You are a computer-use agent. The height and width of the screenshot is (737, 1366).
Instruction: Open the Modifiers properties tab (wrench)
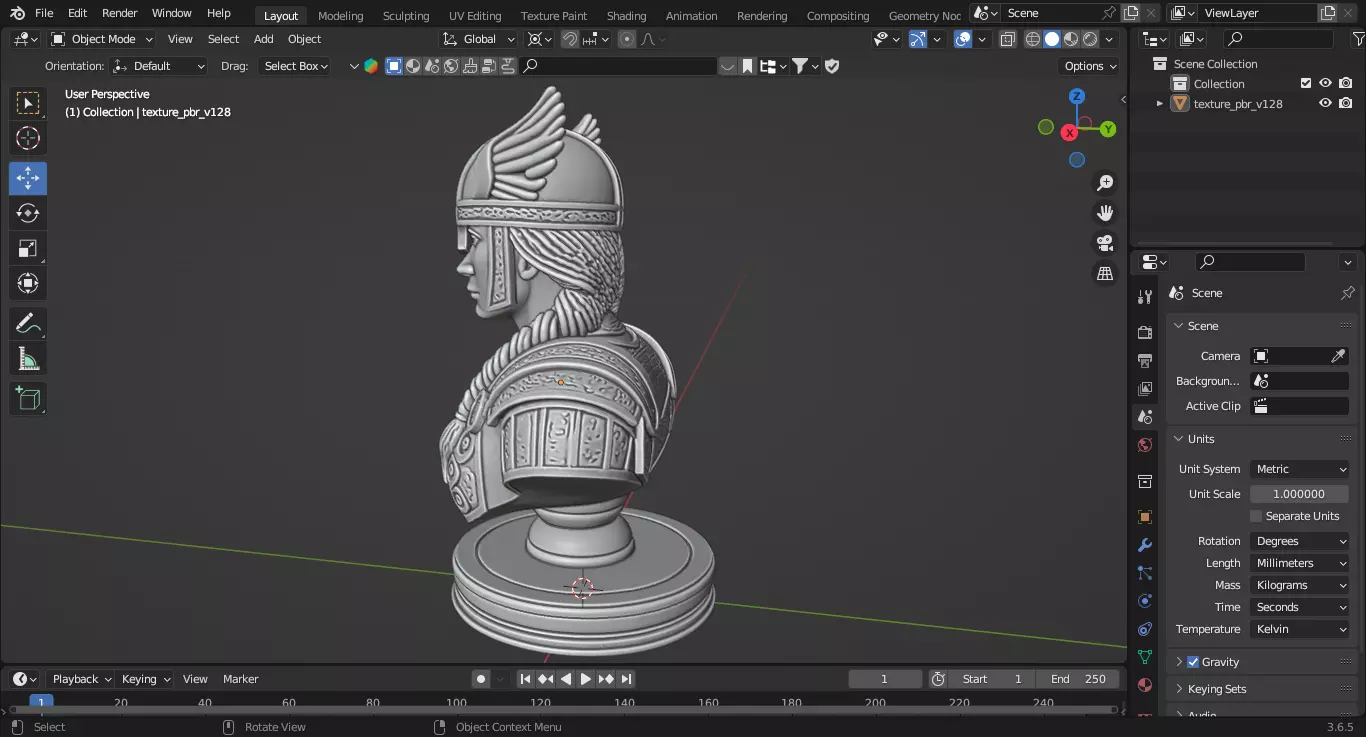(x=1145, y=545)
